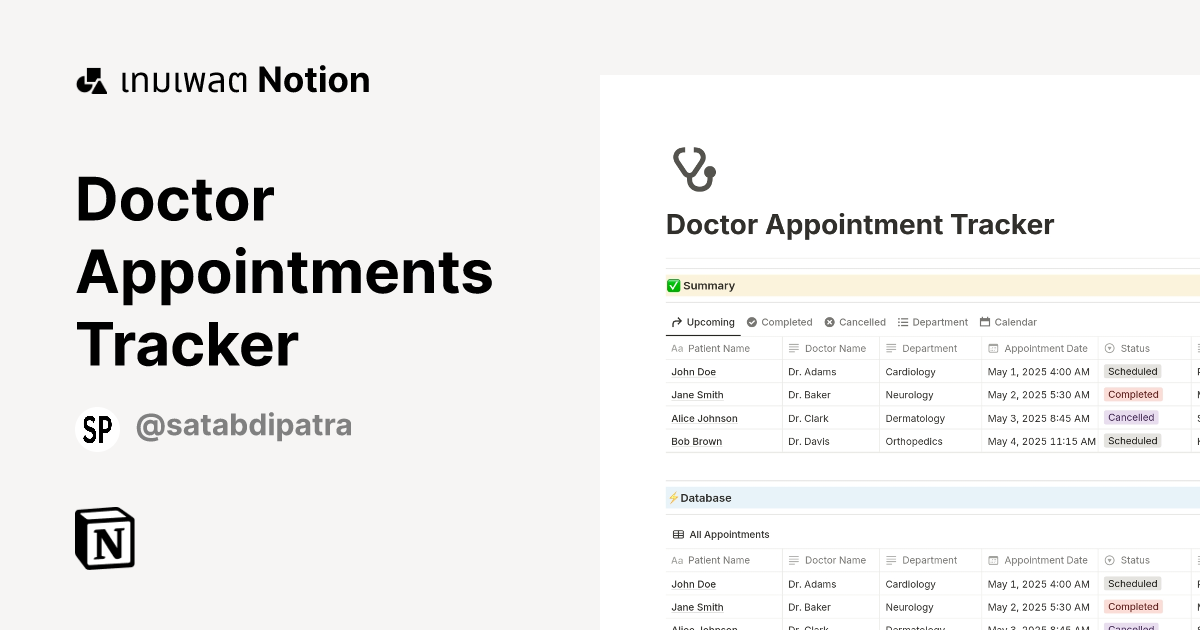The image size is (1200, 630).
Task: Click the green checkbox in the Summary callout
Action: tap(675, 285)
